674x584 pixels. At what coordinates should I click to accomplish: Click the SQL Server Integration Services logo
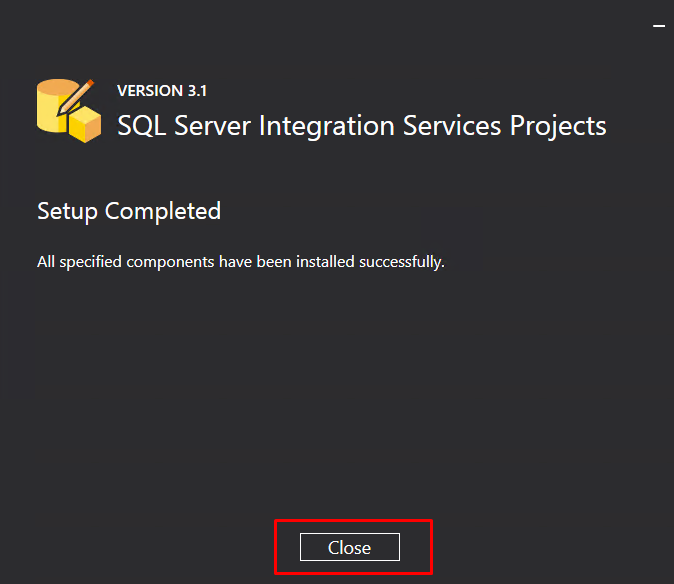click(69, 110)
